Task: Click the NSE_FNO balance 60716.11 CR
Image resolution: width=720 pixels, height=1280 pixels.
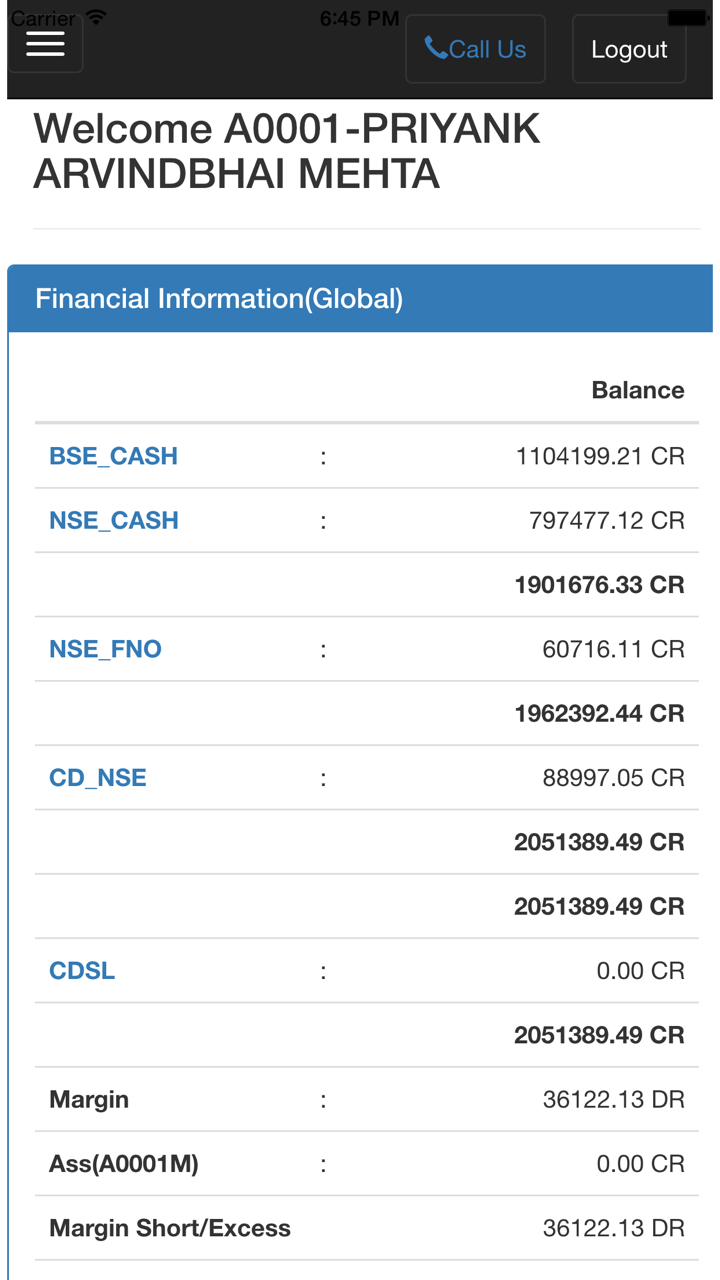Action: [613, 649]
